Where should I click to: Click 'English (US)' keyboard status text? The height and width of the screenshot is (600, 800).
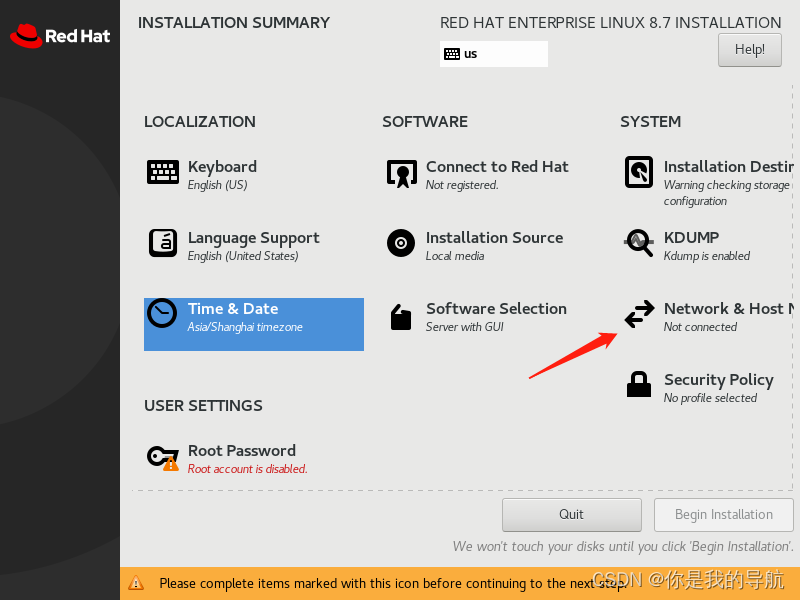tap(217, 185)
